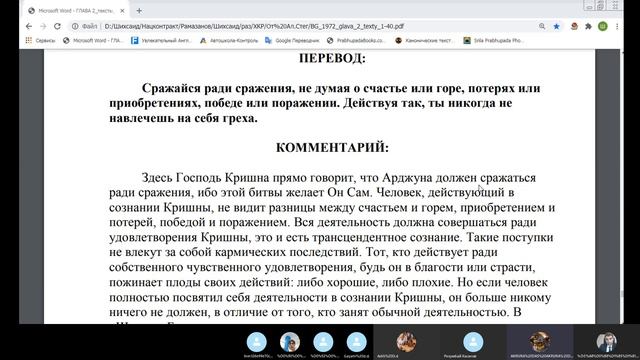Click the КОММЕНТАРИЙ: heading in the PDF
This screenshot has height=360, width=640.
click(x=332, y=147)
